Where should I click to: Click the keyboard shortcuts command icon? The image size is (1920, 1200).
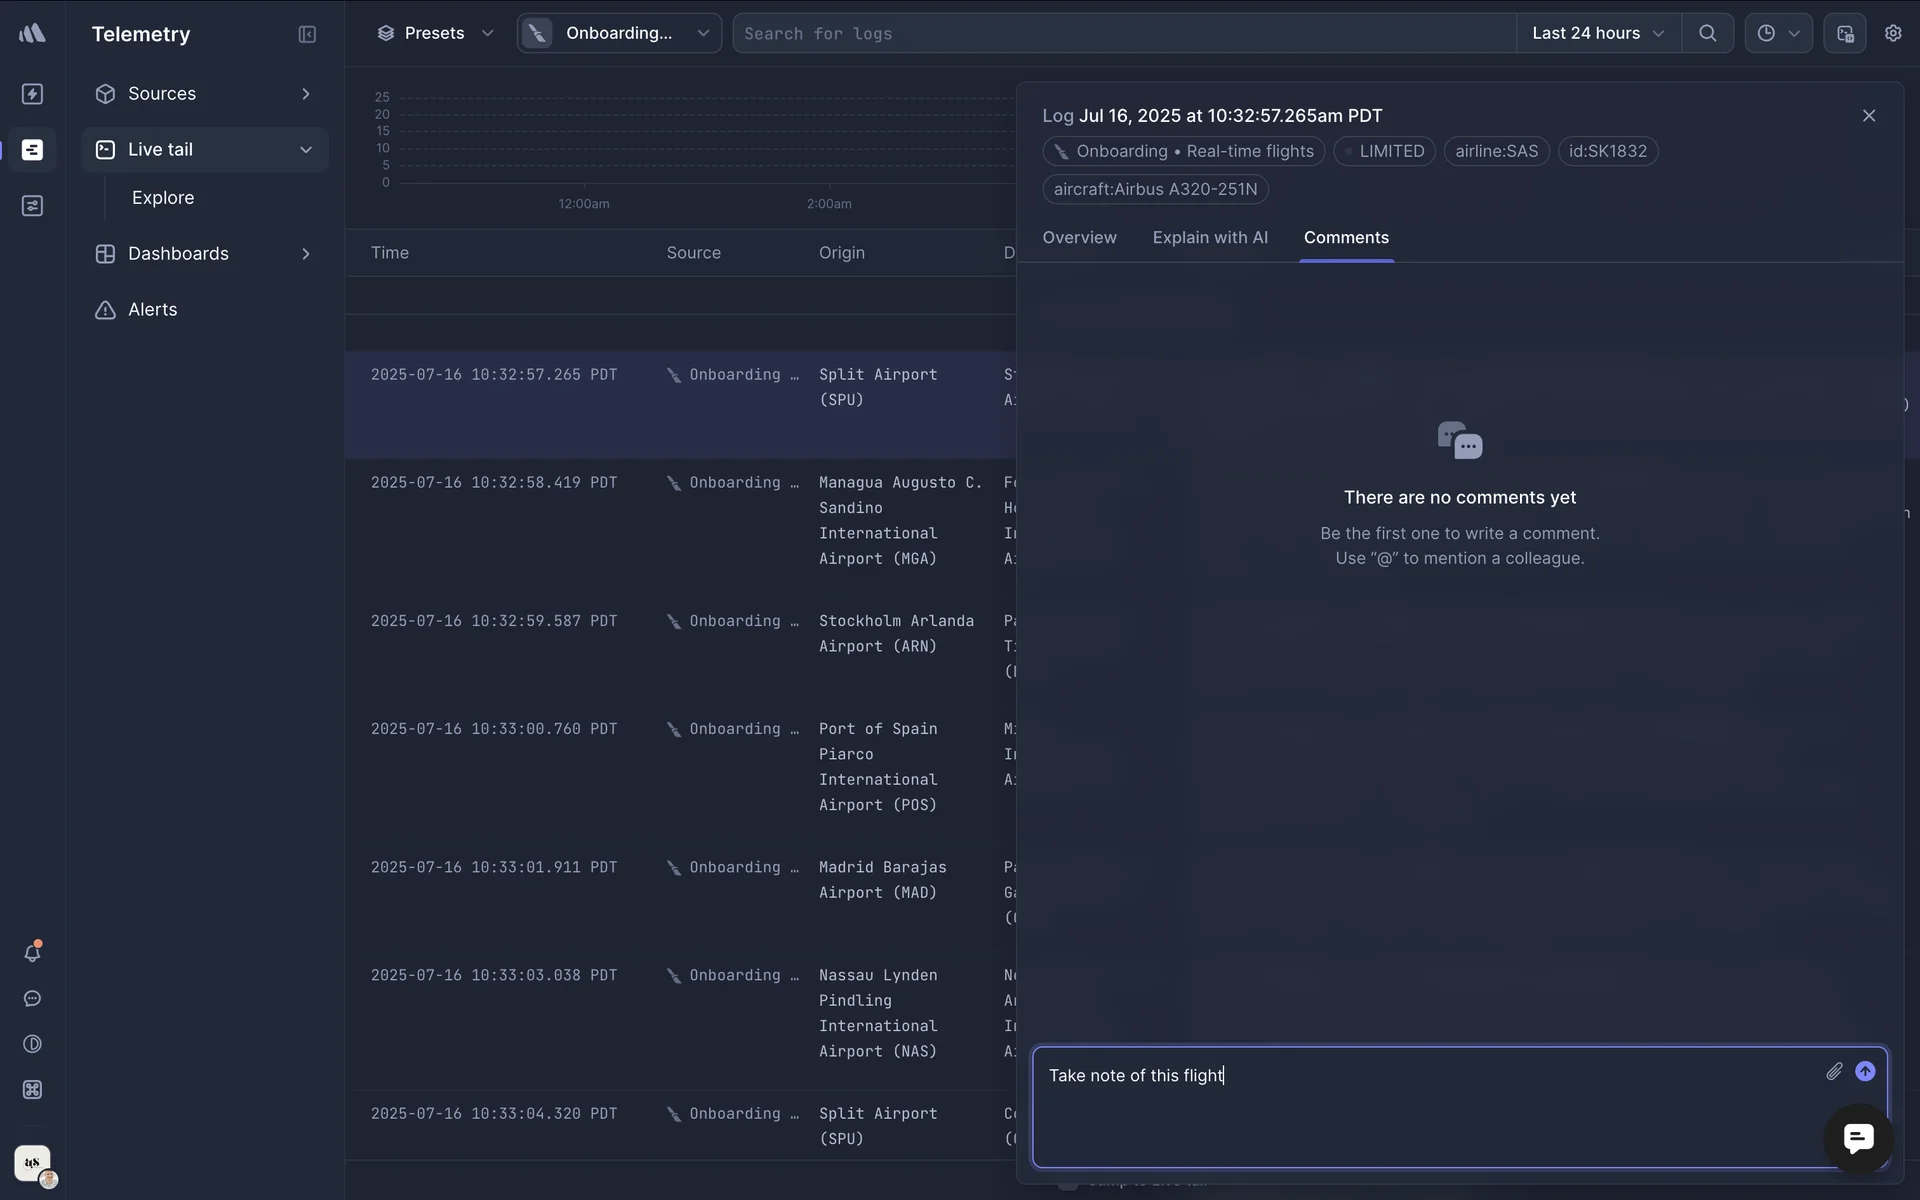32,1090
